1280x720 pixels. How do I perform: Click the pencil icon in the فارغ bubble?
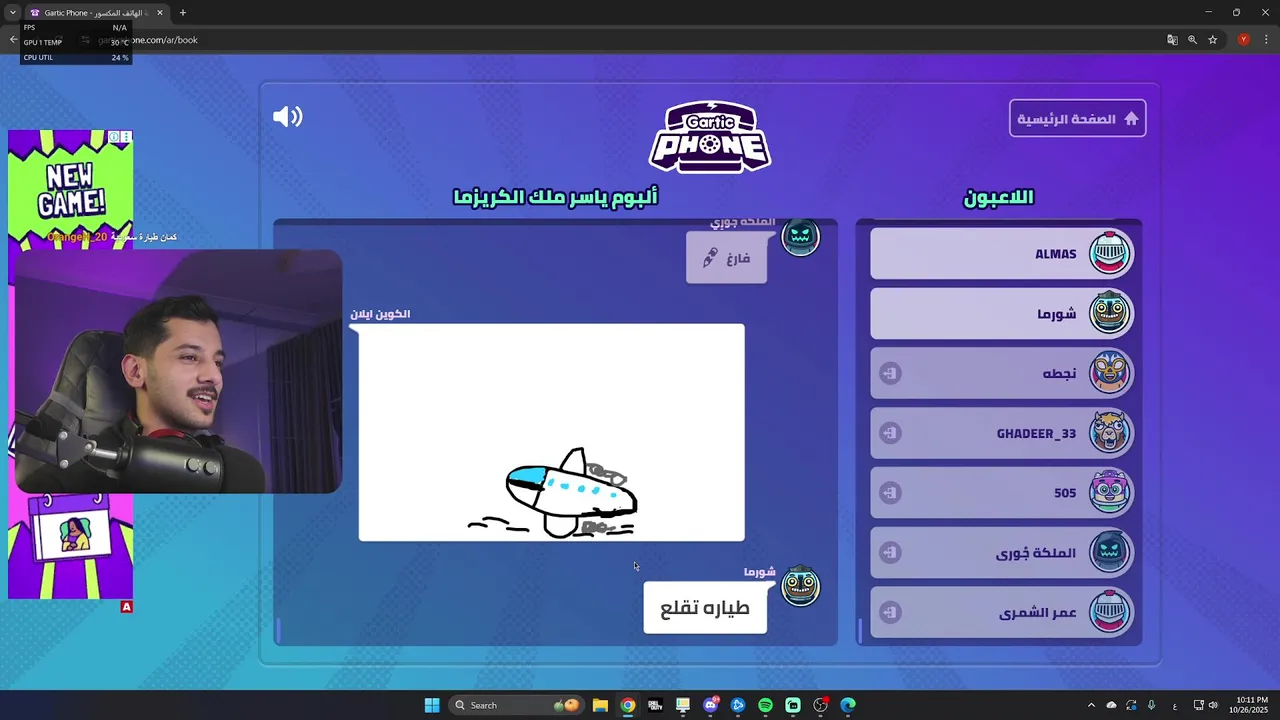pos(710,258)
